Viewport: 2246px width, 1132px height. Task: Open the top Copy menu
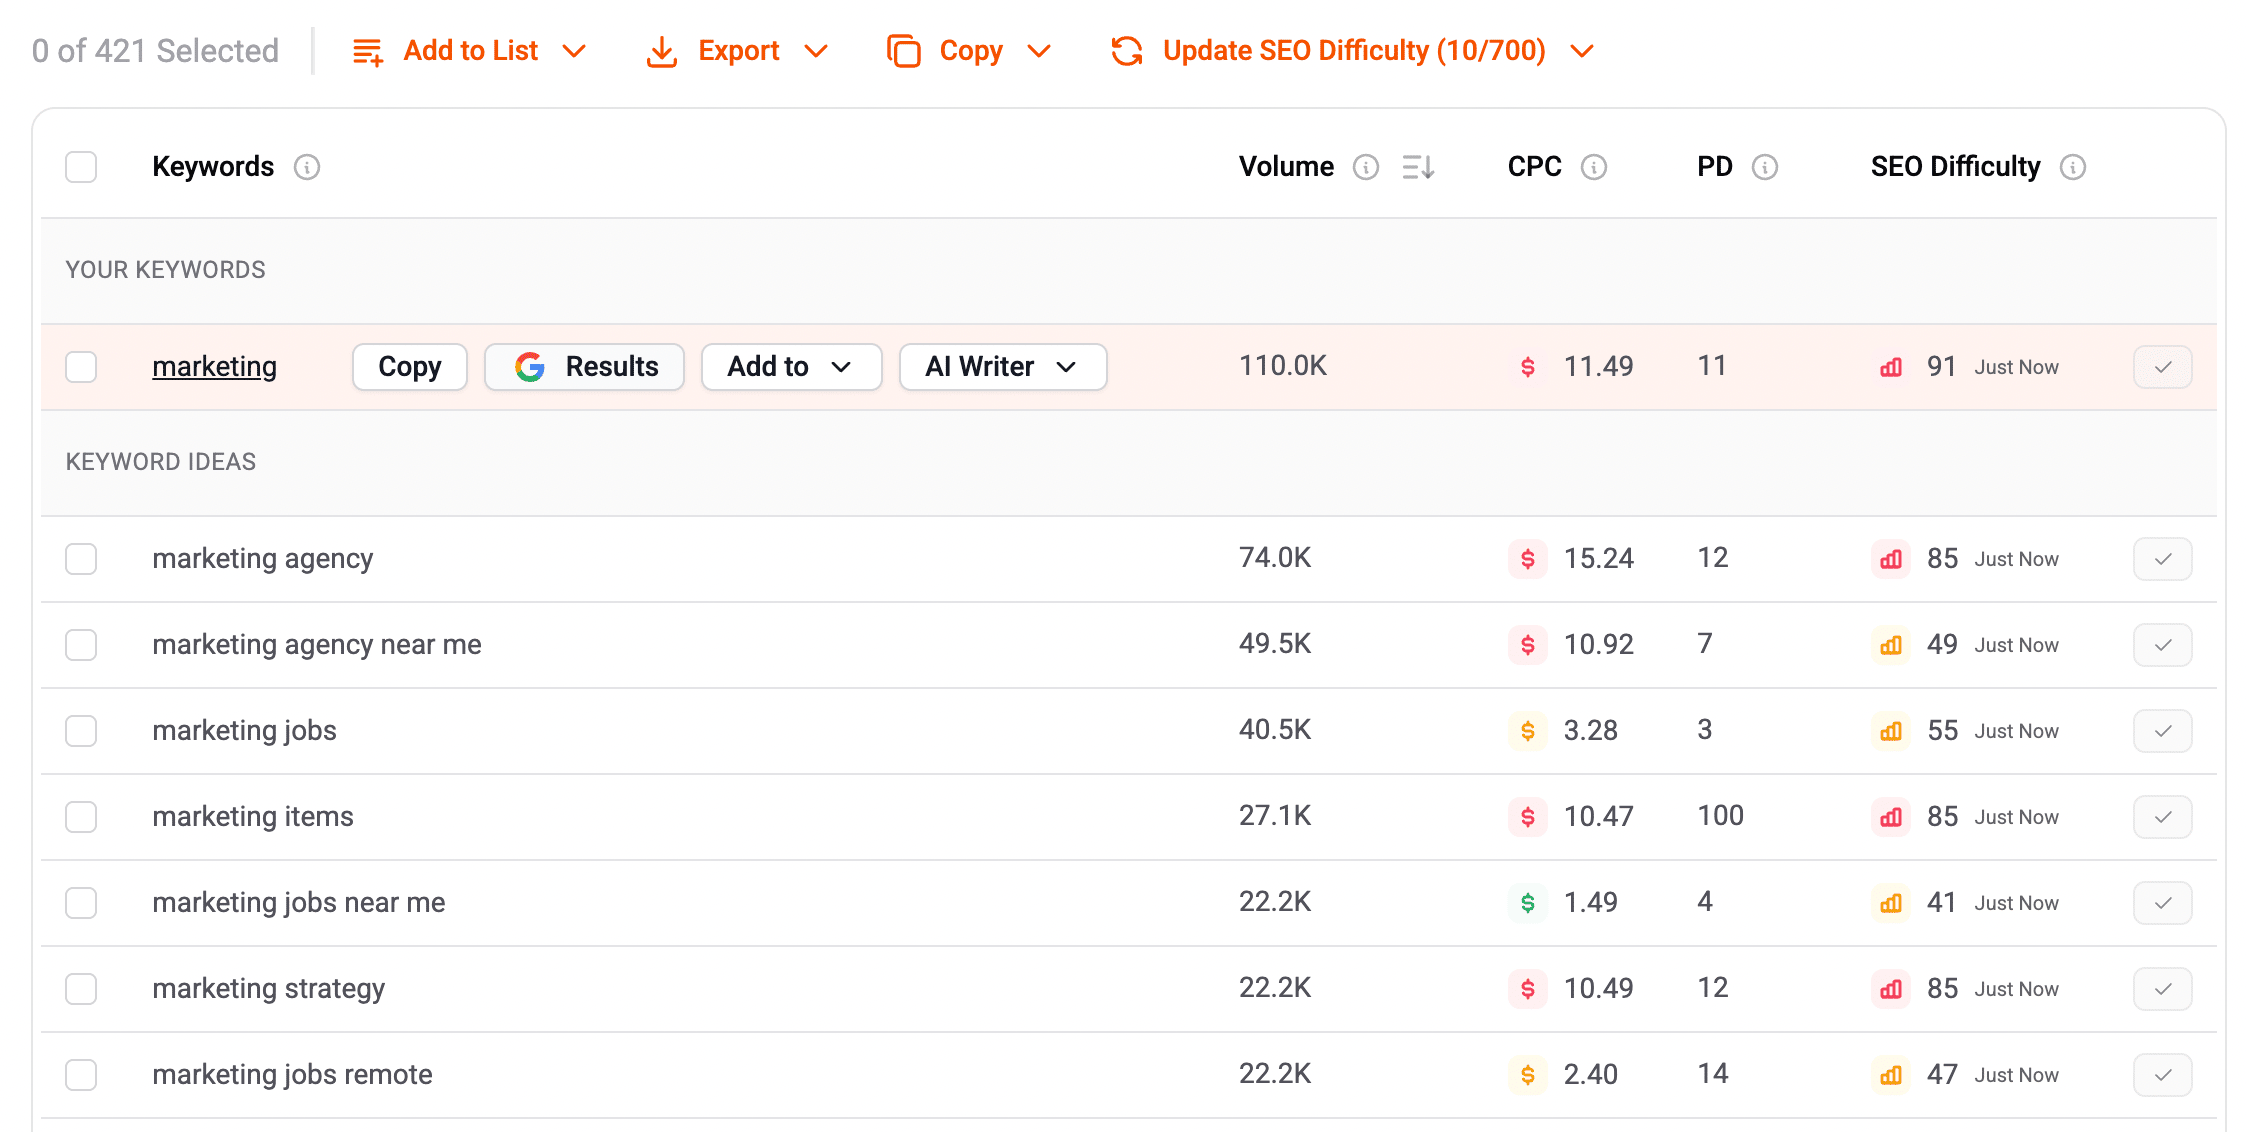click(x=970, y=51)
